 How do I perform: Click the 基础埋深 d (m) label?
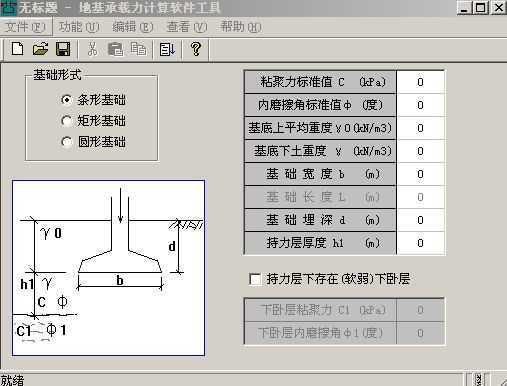point(320,220)
